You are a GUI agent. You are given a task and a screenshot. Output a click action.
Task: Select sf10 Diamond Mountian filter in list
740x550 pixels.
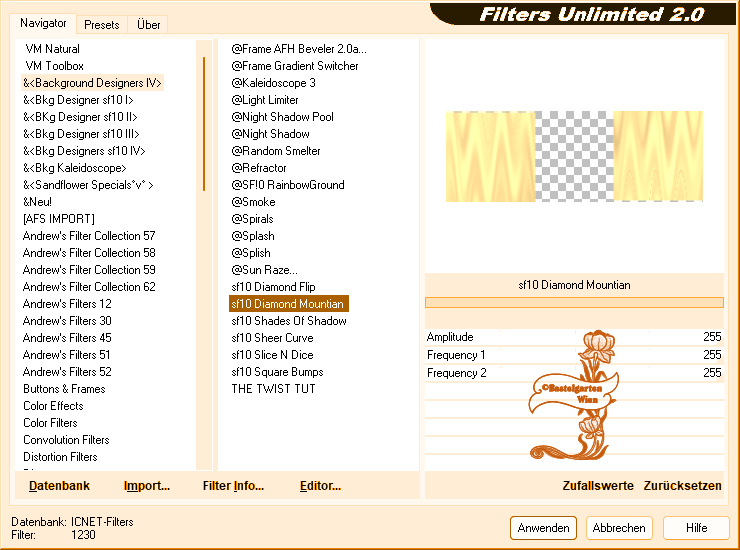(x=288, y=304)
